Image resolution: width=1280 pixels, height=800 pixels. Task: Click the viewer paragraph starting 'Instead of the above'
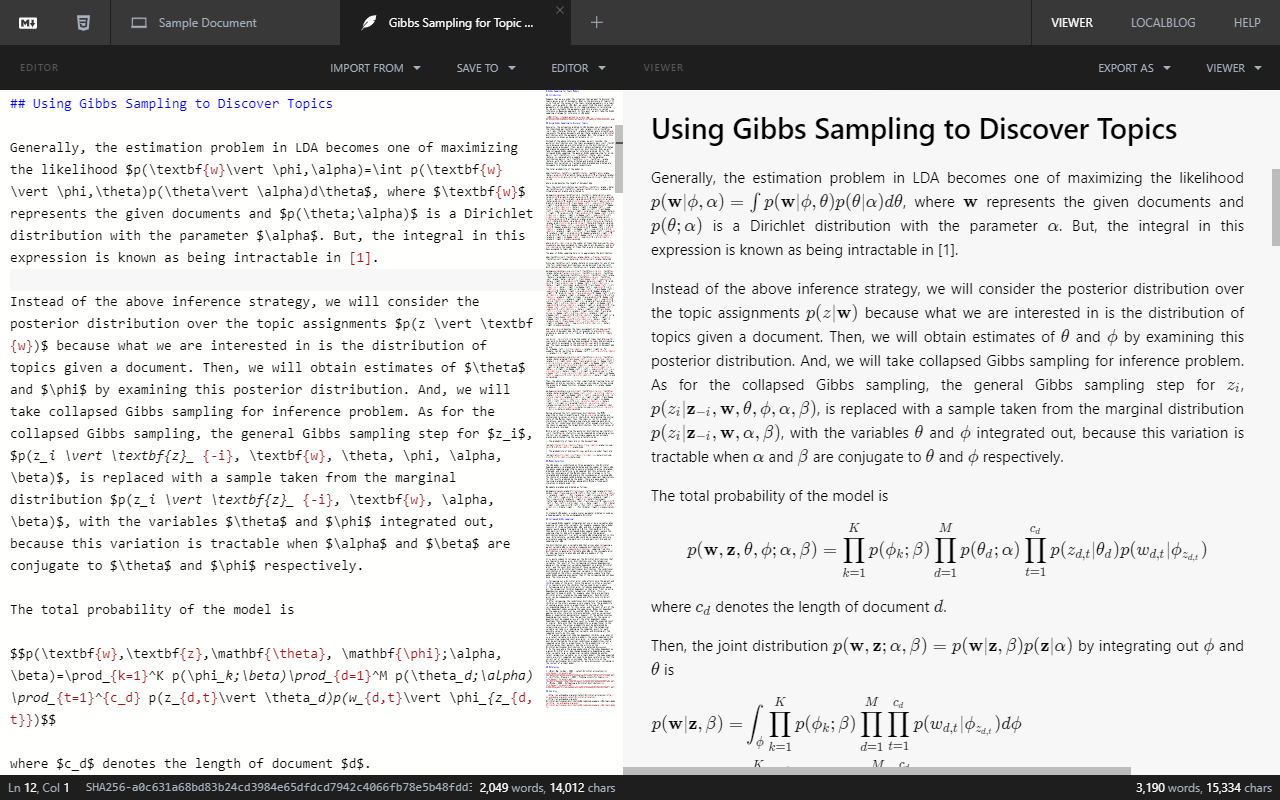pyautogui.click(x=947, y=373)
